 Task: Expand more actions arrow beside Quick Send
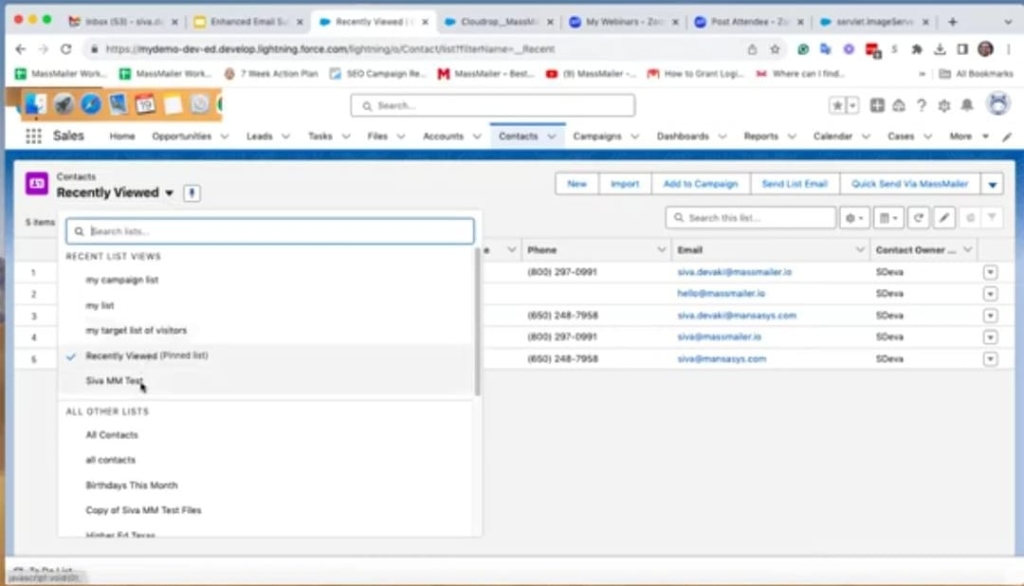pyautogui.click(x=992, y=184)
